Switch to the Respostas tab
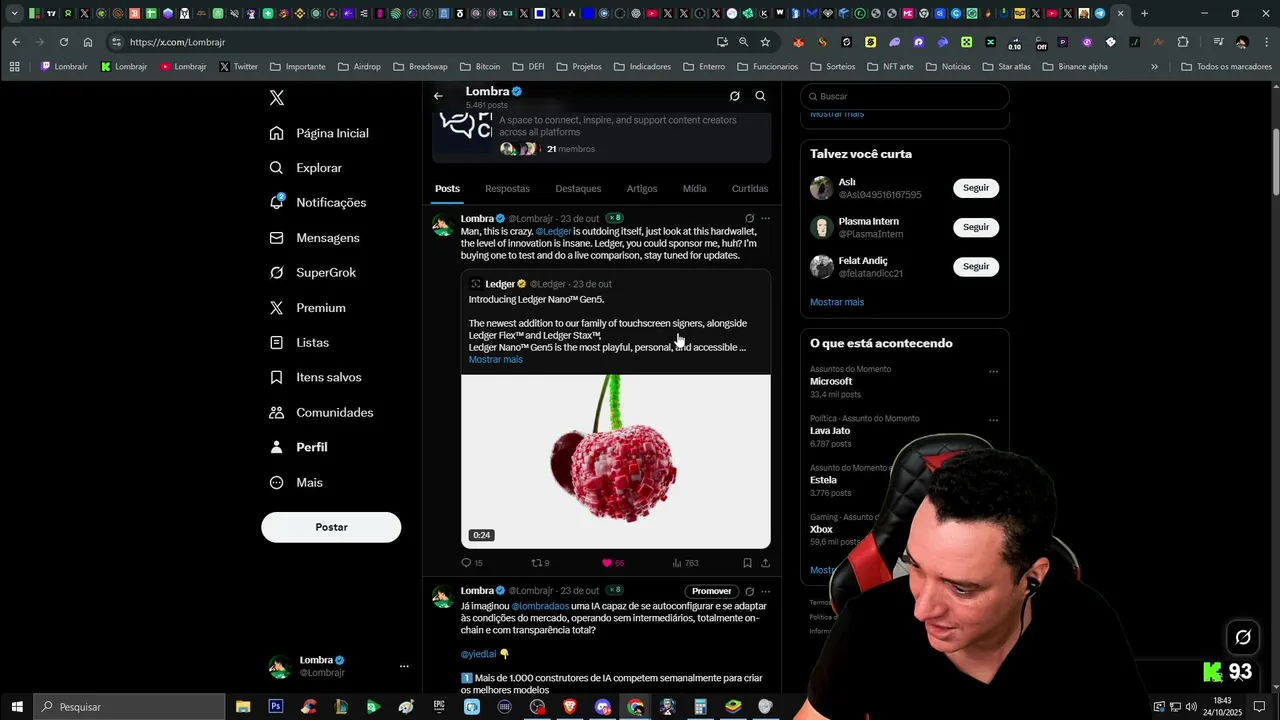This screenshot has width=1280, height=720. tap(507, 188)
